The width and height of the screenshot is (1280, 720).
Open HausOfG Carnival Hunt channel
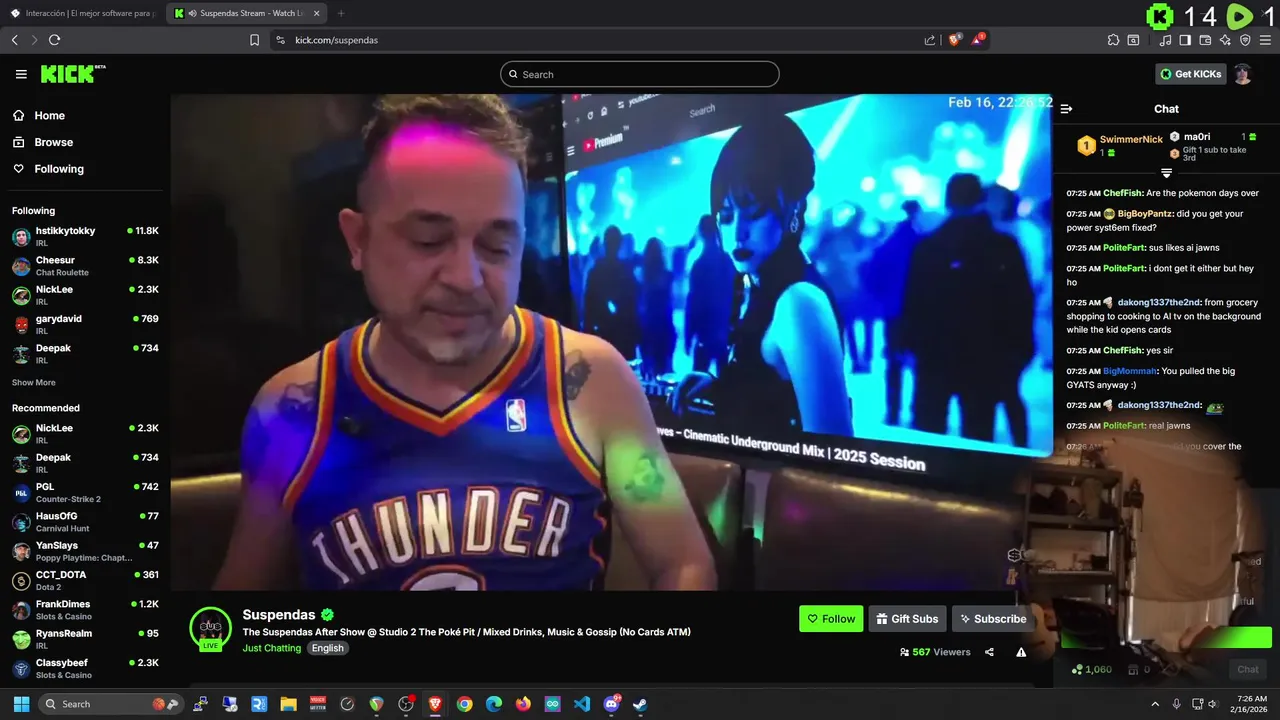point(85,521)
